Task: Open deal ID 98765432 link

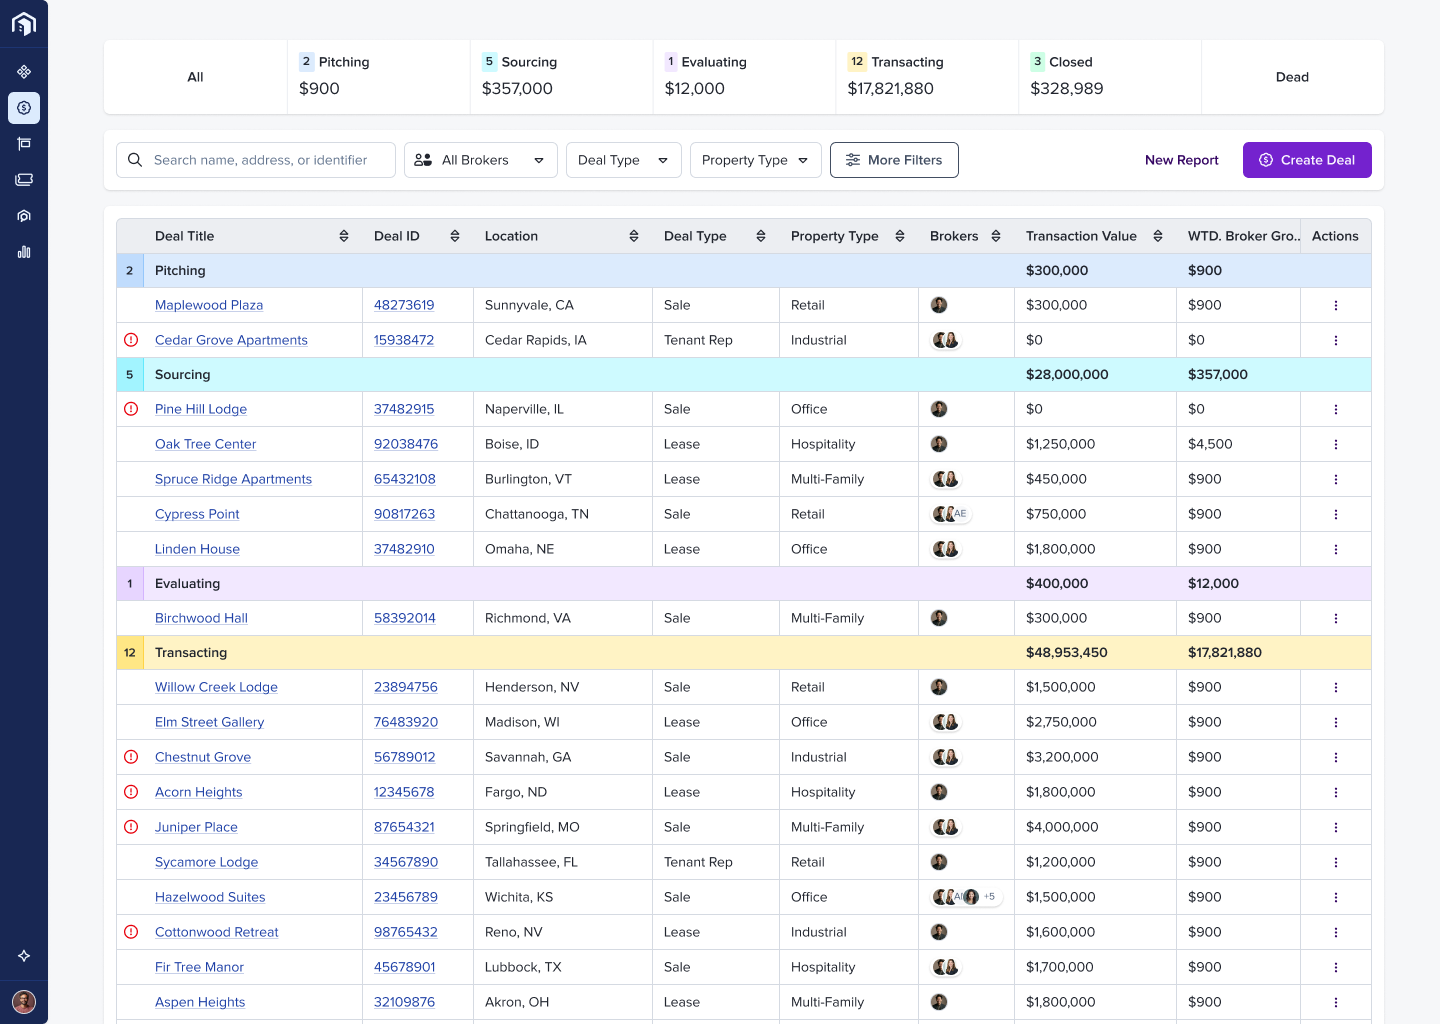Action: (x=406, y=932)
